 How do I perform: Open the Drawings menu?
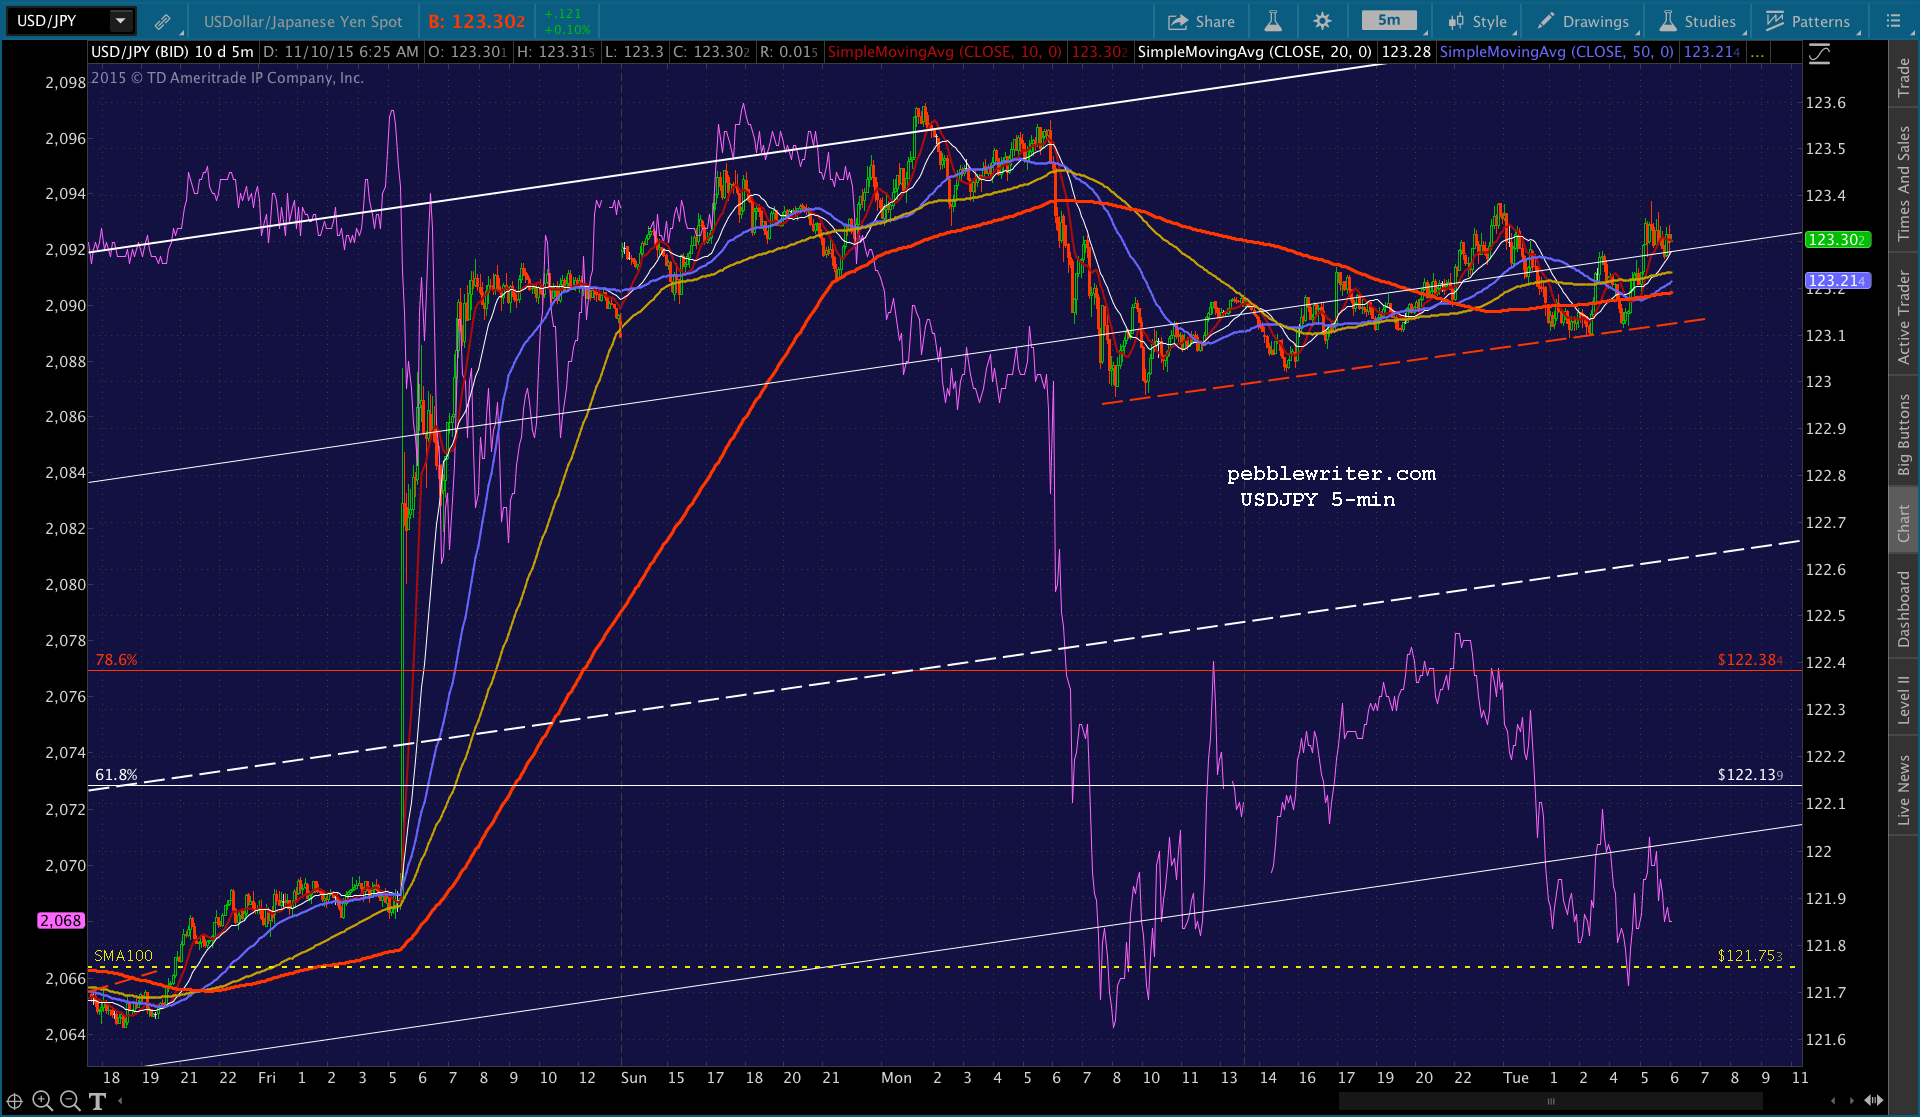pyautogui.click(x=1584, y=21)
